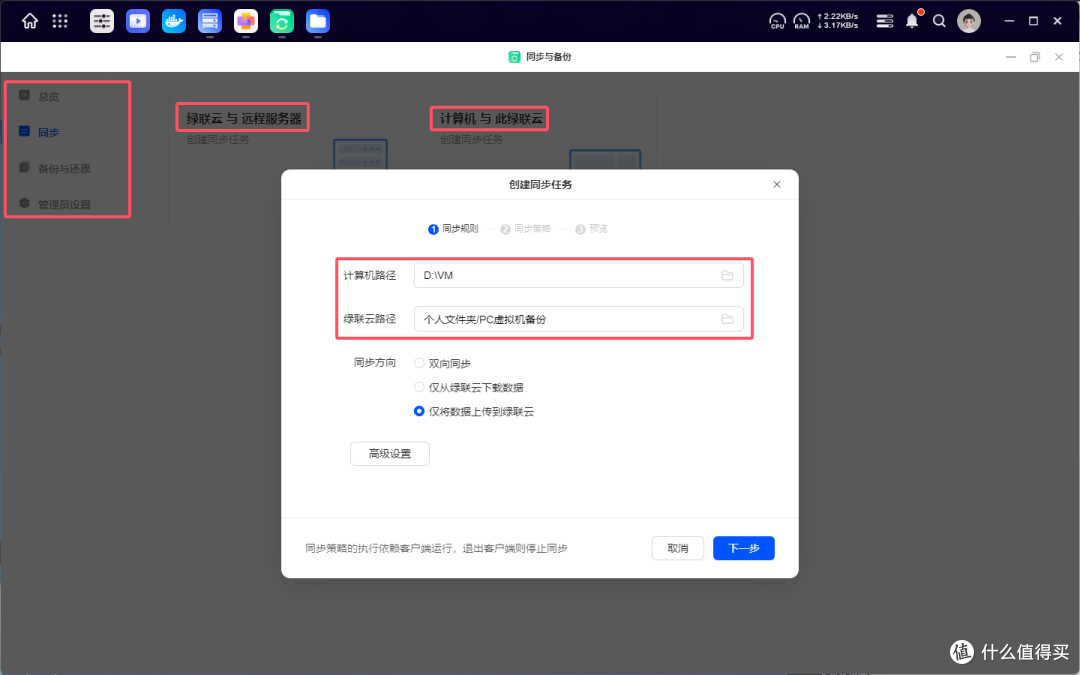Select the 绿联云 与 远程服务器 sync card

coord(287,158)
